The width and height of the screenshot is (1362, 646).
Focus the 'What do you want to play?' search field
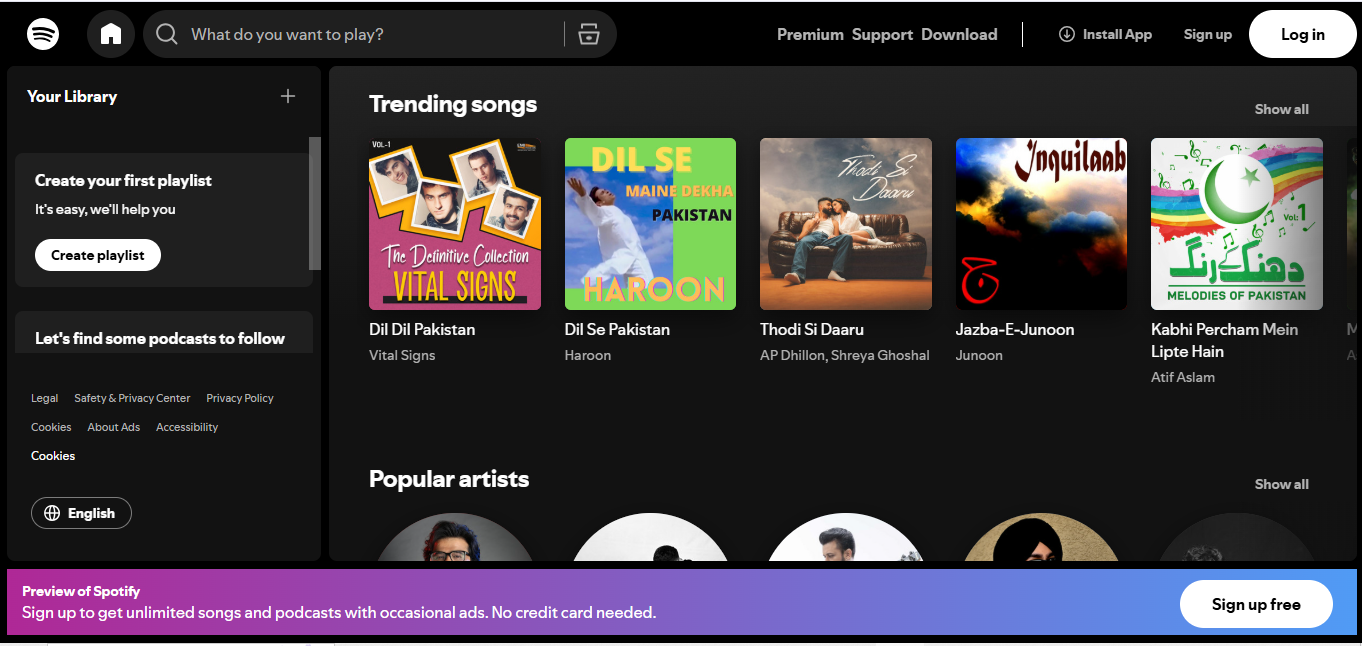(380, 34)
